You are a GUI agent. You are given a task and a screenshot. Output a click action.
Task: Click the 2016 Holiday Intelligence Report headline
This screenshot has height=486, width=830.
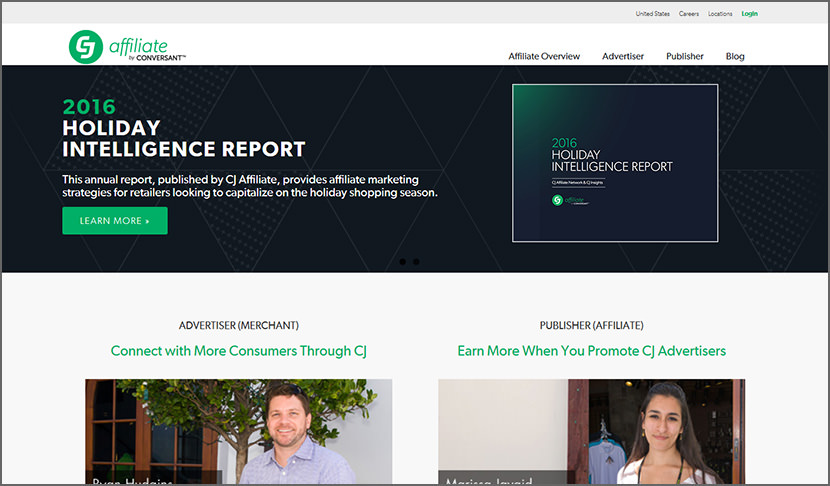click(184, 128)
